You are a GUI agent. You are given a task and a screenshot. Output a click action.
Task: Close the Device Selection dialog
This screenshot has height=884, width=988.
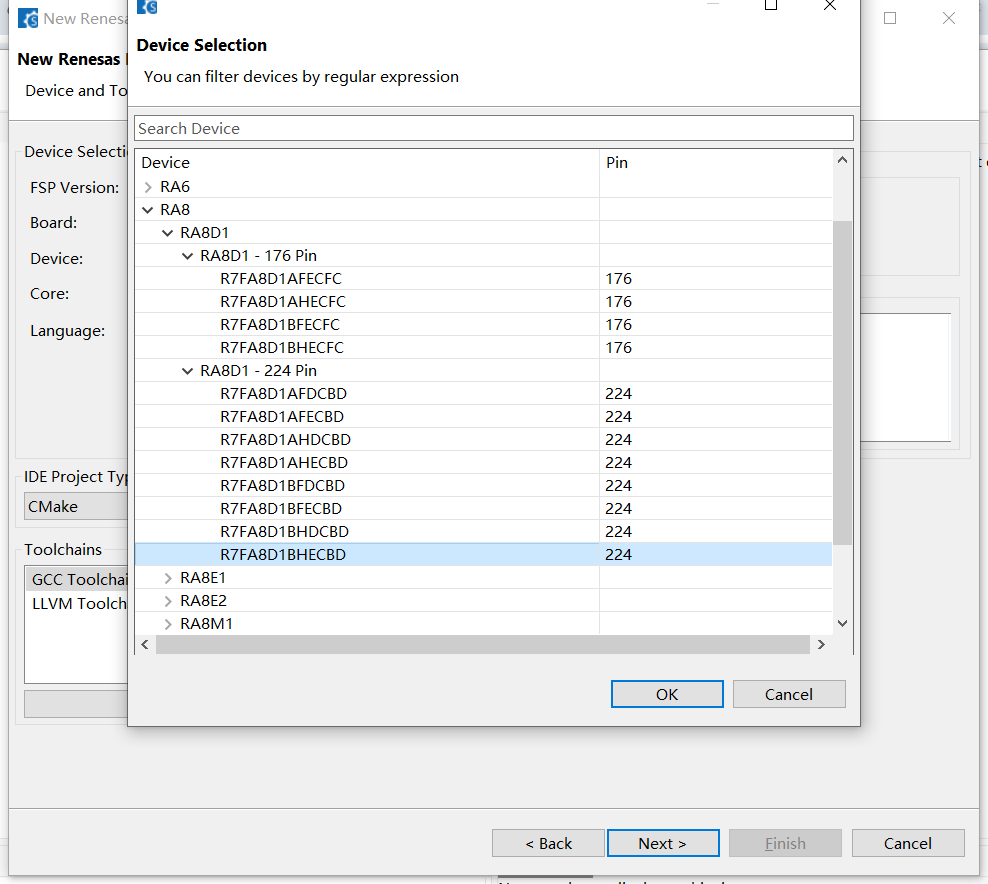pyautogui.click(x=829, y=6)
